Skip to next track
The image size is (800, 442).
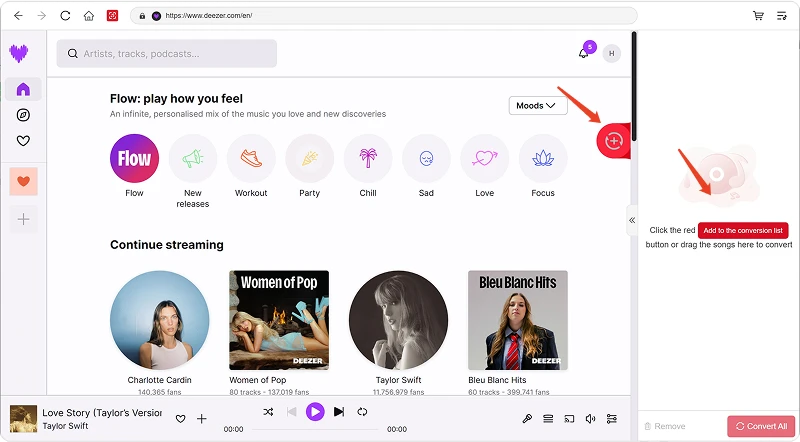click(339, 411)
